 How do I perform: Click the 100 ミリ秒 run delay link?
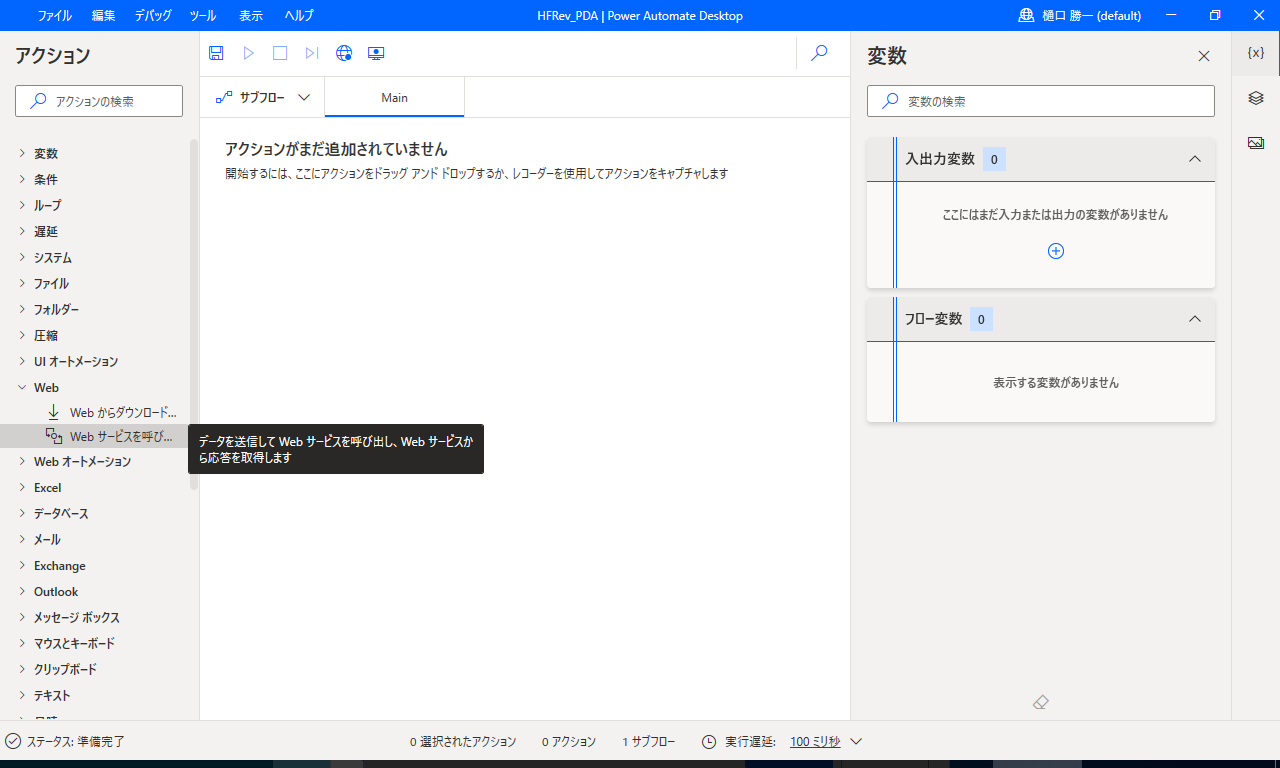click(x=815, y=742)
